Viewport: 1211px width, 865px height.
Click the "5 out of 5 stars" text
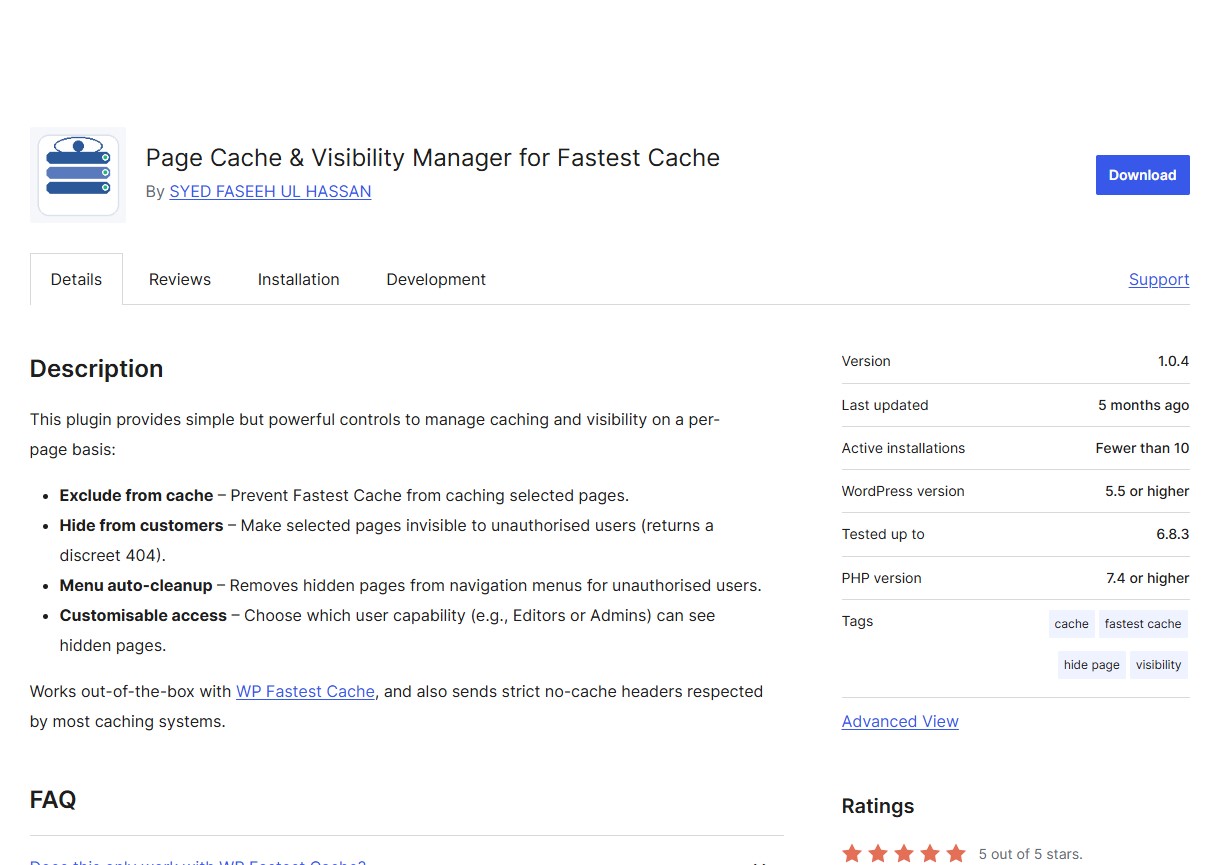click(x=1030, y=854)
